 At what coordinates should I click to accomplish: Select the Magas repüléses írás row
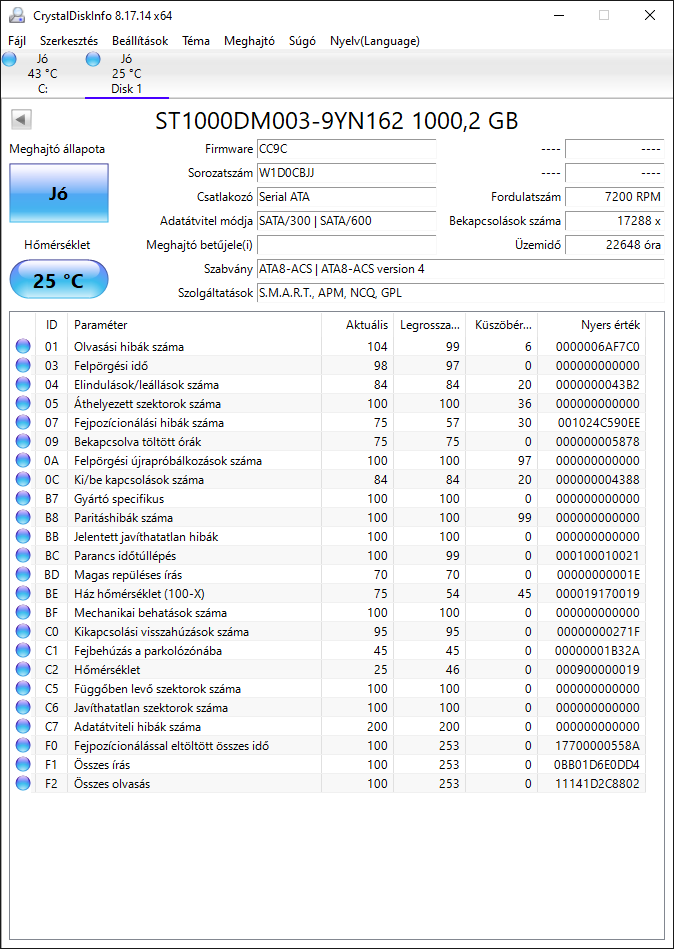click(x=328, y=574)
